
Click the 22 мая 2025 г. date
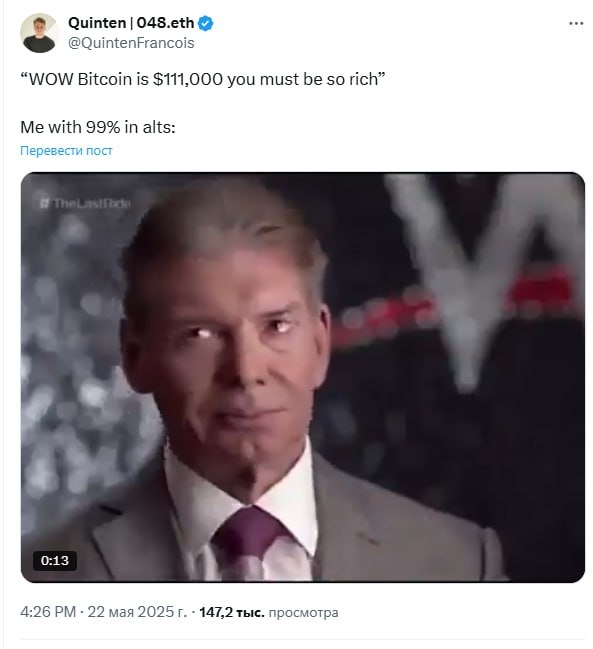pyautogui.click(x=137, y=612)
